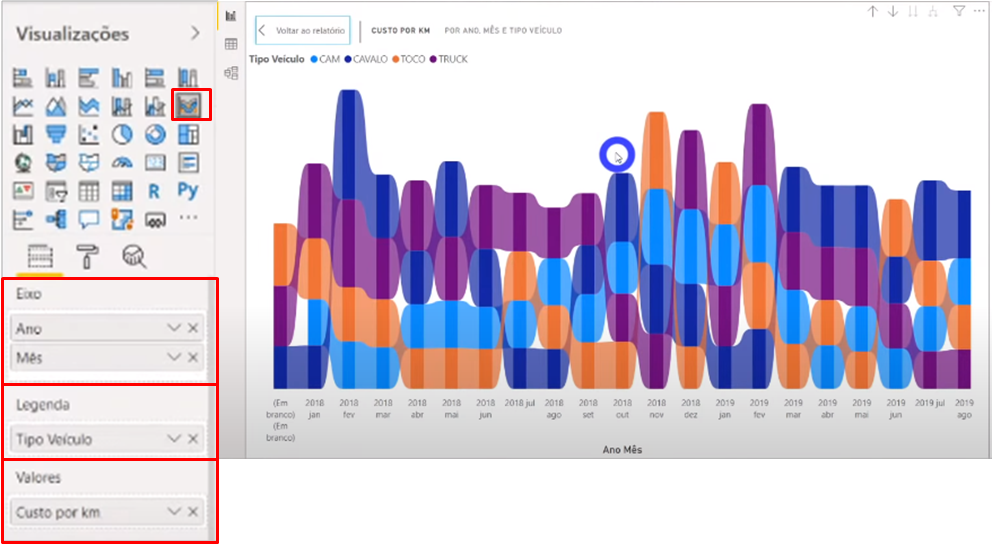
Task: Remove the Mês field from Eixo
Action: tap(193, 357)
